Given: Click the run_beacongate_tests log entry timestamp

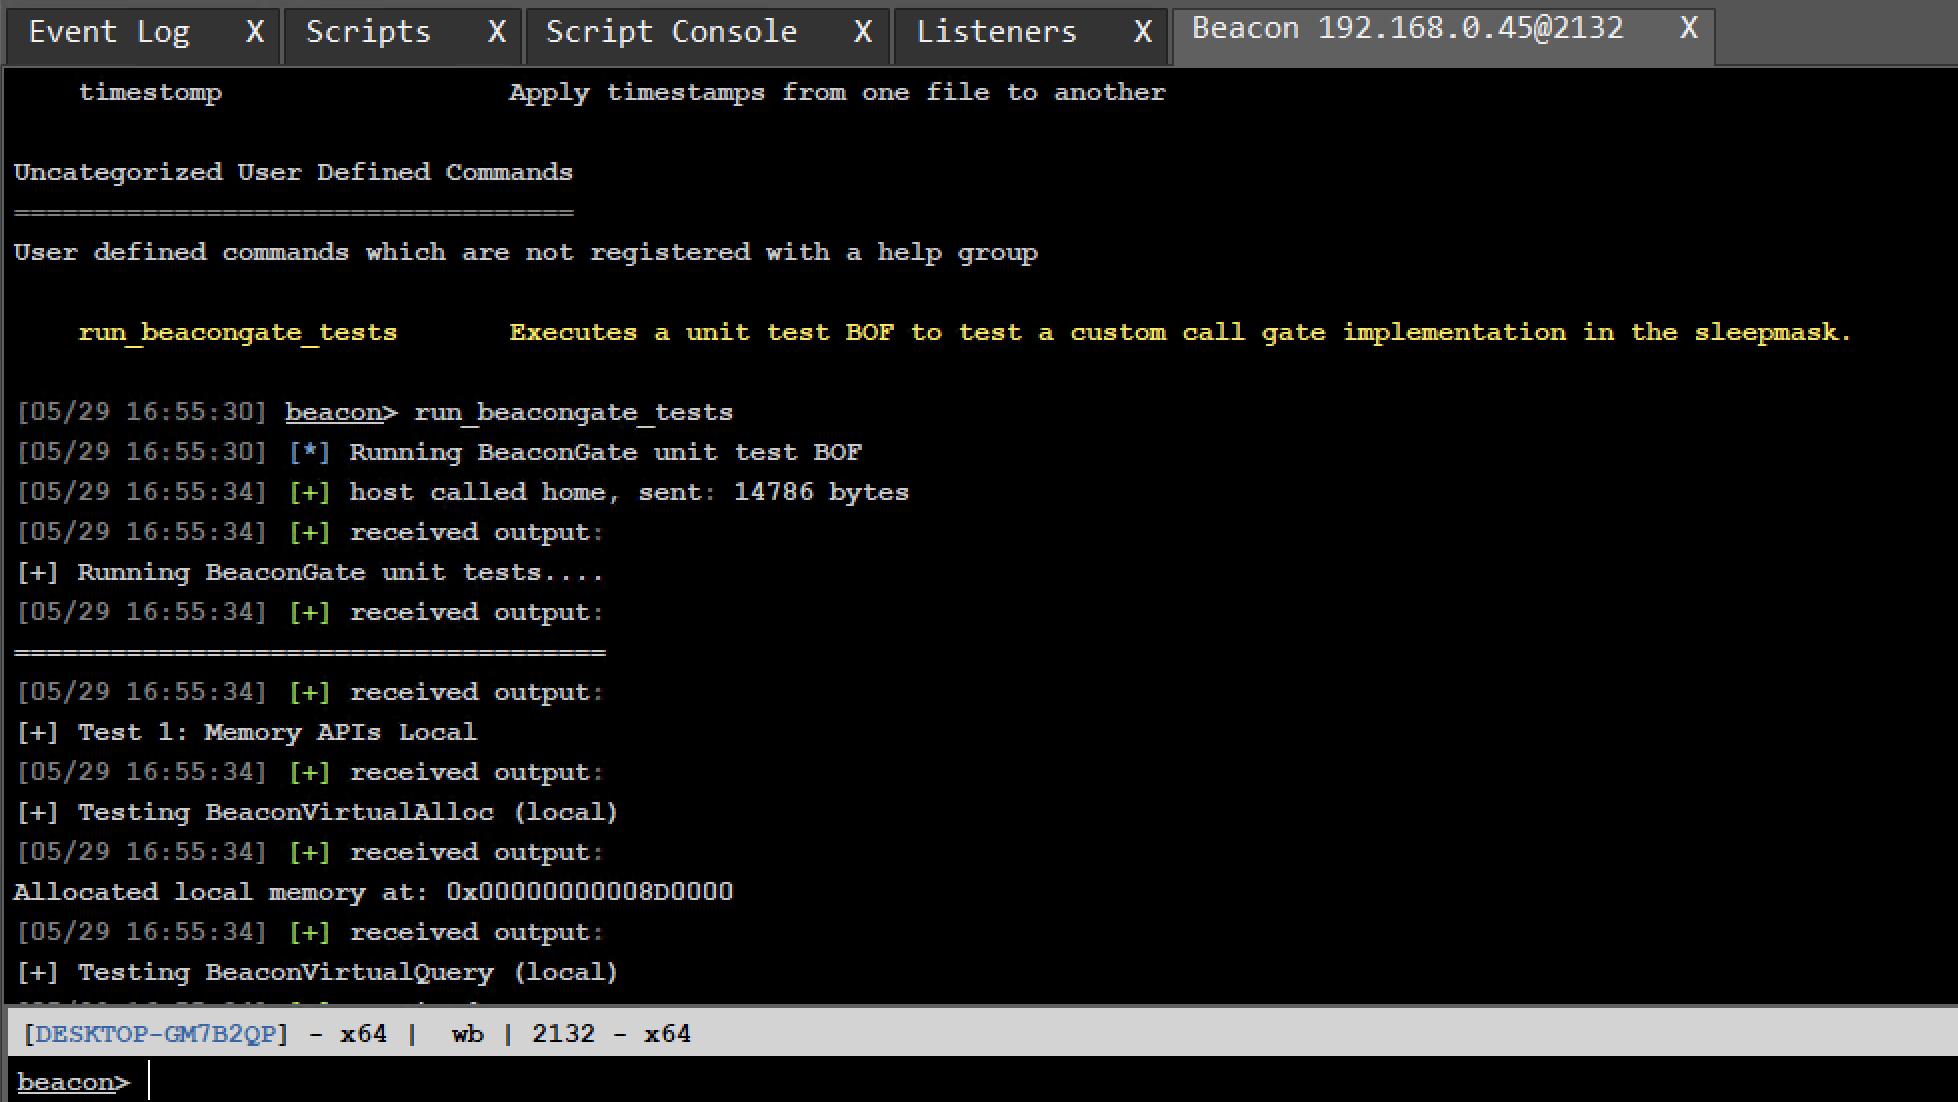Looking at the screenshot, I should coord(142,411).
